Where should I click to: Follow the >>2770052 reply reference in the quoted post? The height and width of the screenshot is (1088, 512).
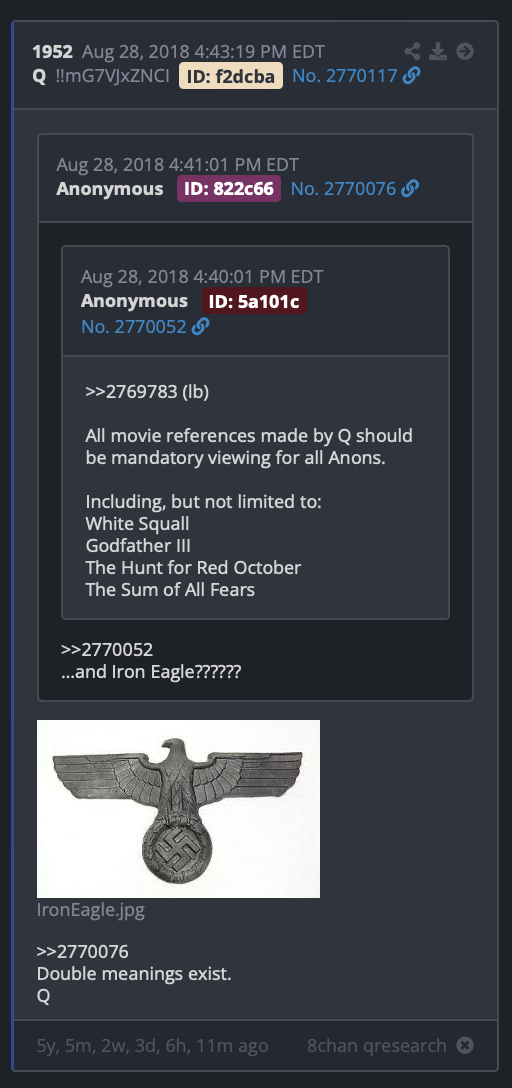[x=107, y=650]
